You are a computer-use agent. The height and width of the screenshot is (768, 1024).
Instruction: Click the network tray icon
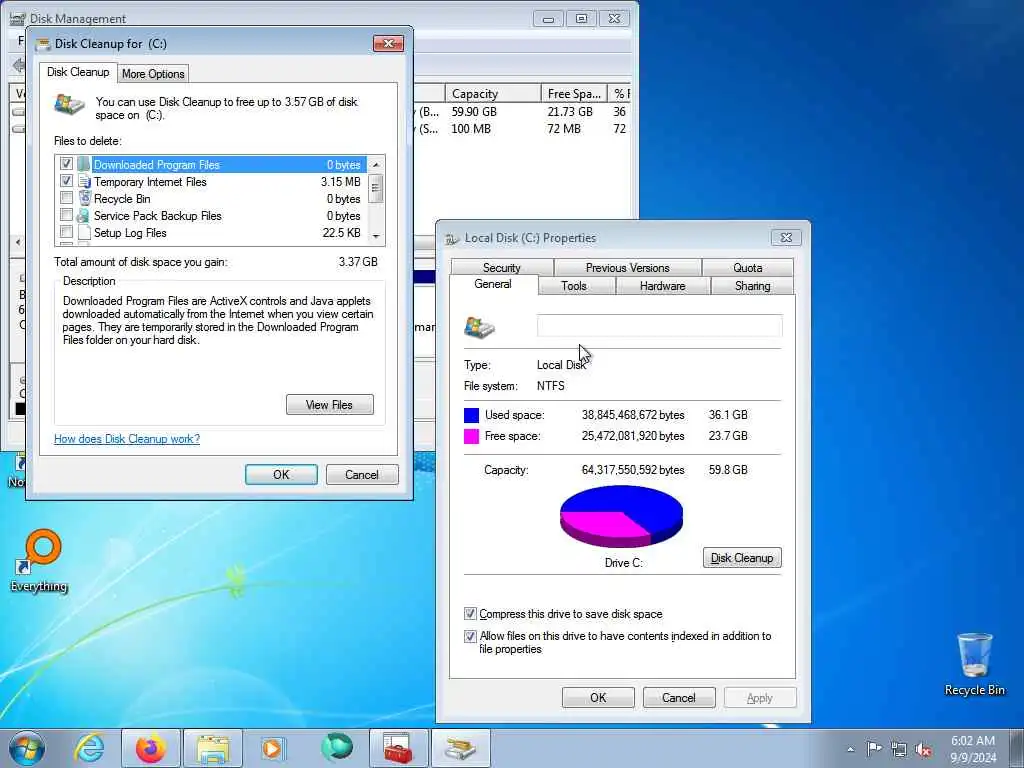coord(899,750)
